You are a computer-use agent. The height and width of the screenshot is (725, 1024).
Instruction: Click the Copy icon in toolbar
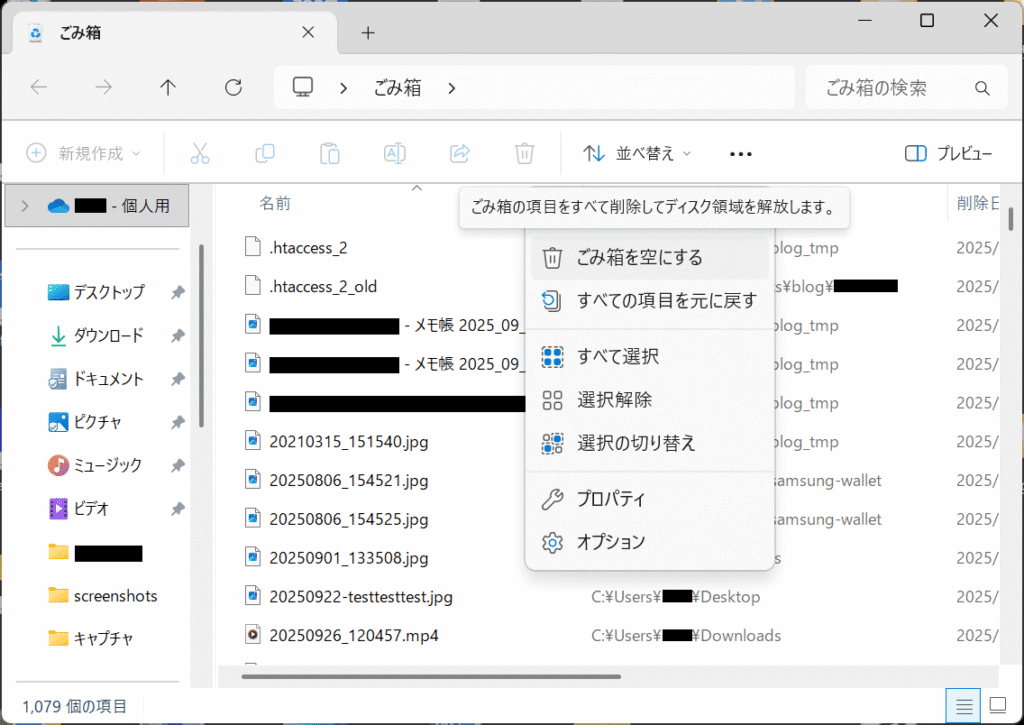pos(264,153)
